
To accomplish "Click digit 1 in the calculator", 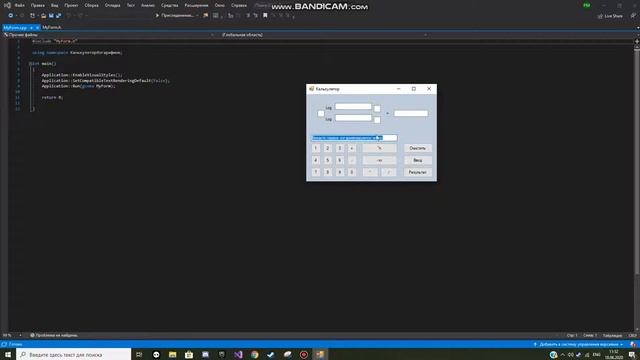I will pyautogui.click(x=316, y=148).
